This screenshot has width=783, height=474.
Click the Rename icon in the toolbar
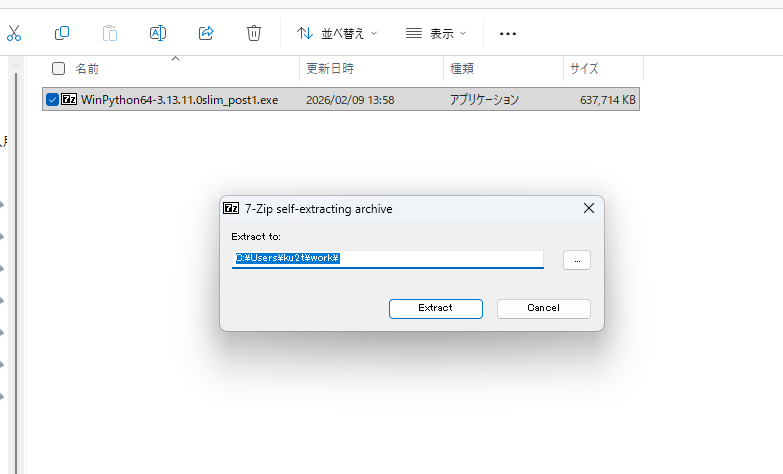158,33
